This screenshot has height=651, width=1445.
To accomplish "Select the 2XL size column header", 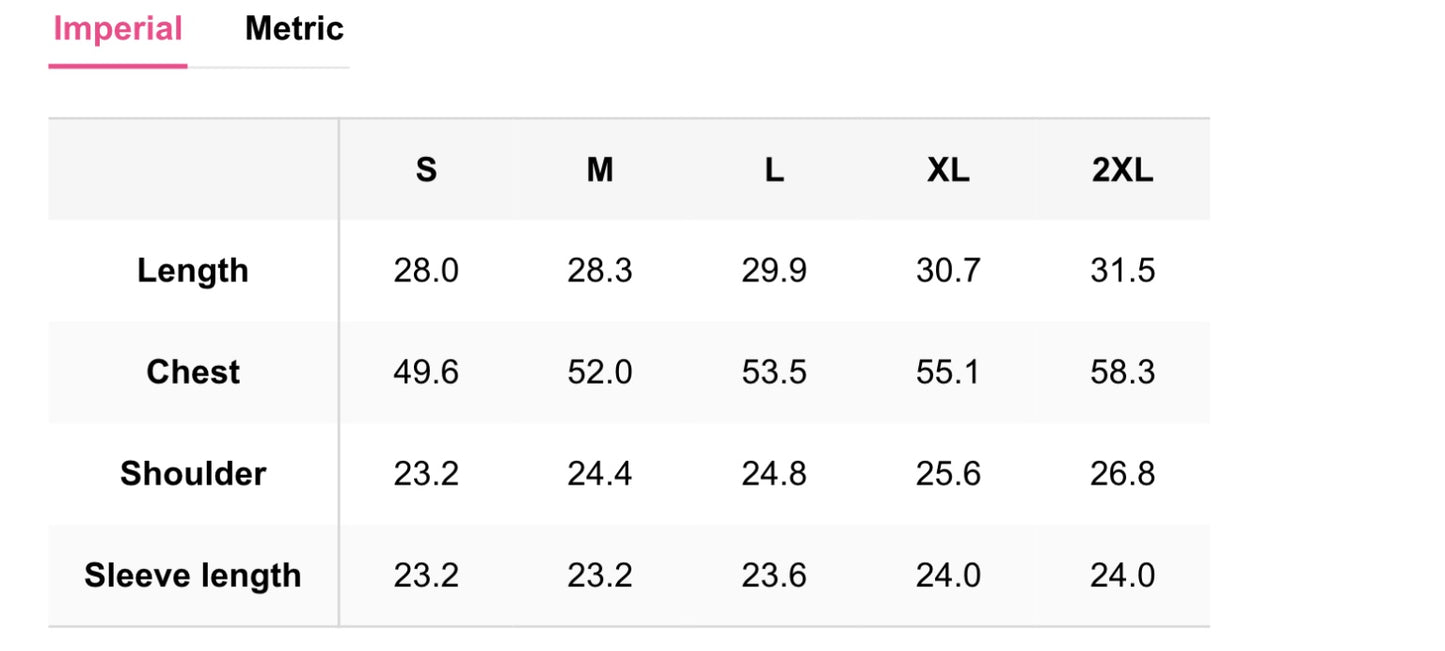I will (x=1122, y=171).
